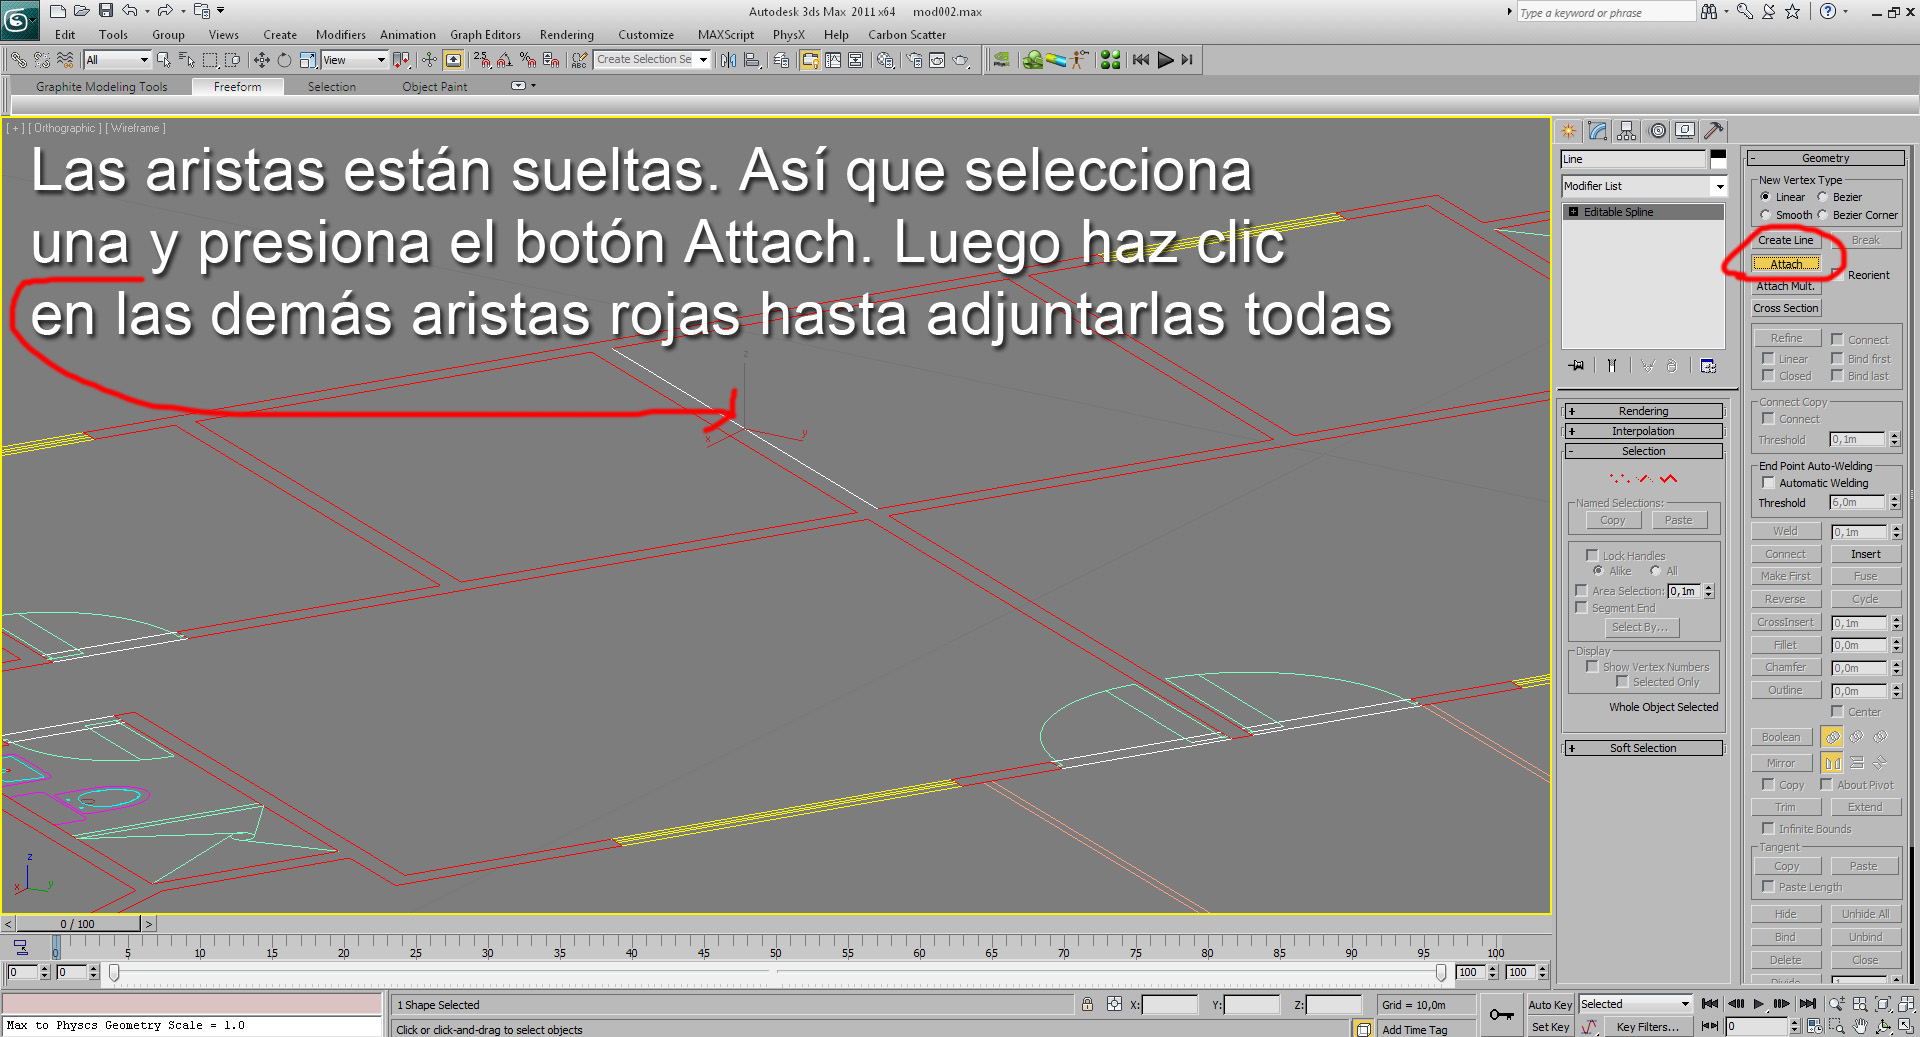Image resolution: width=1920 pixels, height=1037 pixels.
Task: Enable the Reorient checkbox
Action: click(1837, 275)
